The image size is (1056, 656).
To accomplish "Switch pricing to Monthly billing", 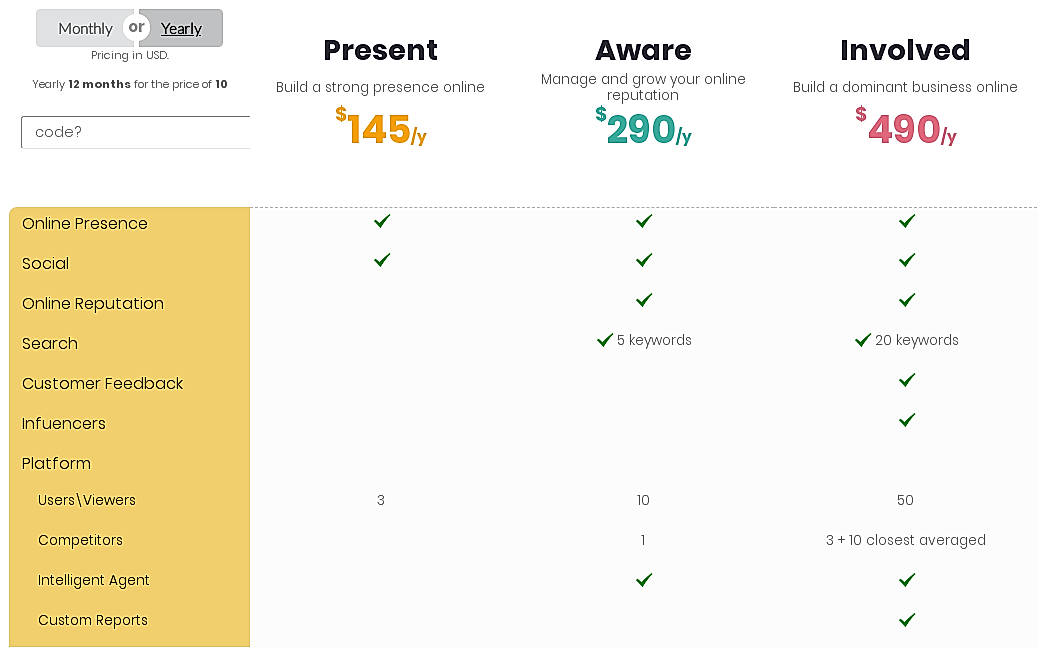I will [x=84, y=29].
